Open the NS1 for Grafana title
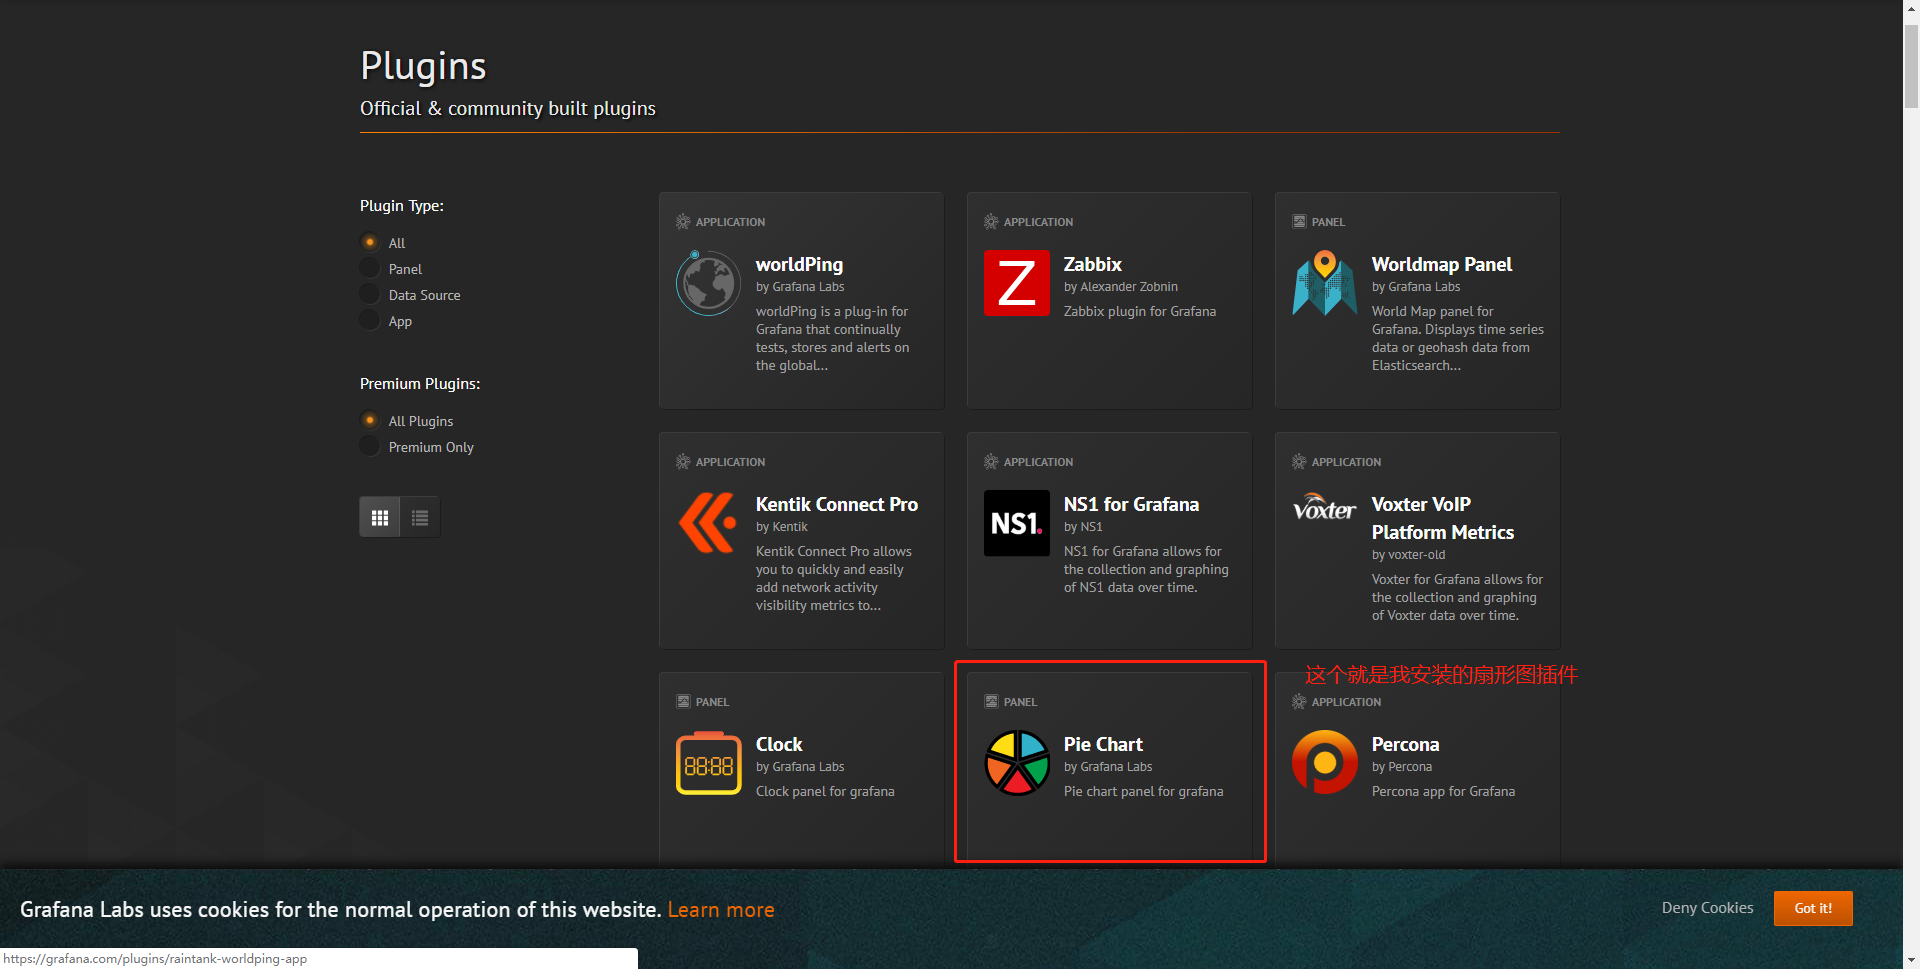 1131,505
